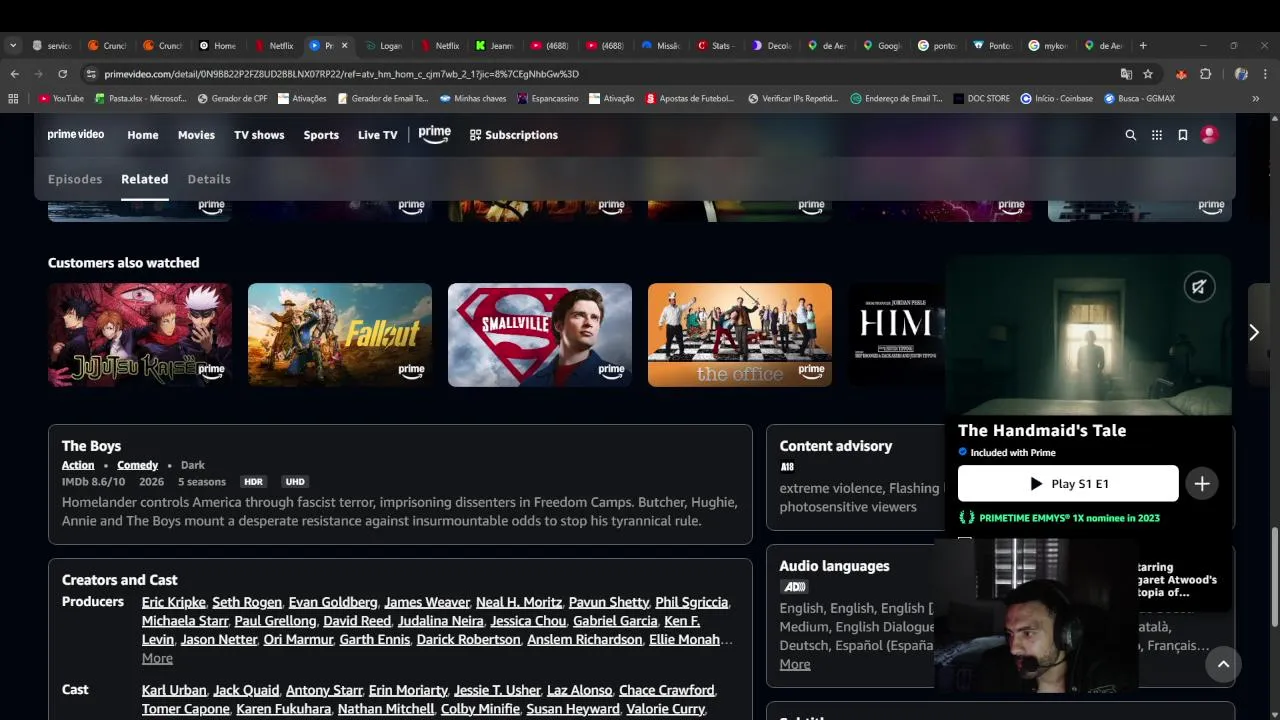The width and height of the screenshot is (1280, 720).
Task: Go to Prime Video Home
Action: [143, 135]
